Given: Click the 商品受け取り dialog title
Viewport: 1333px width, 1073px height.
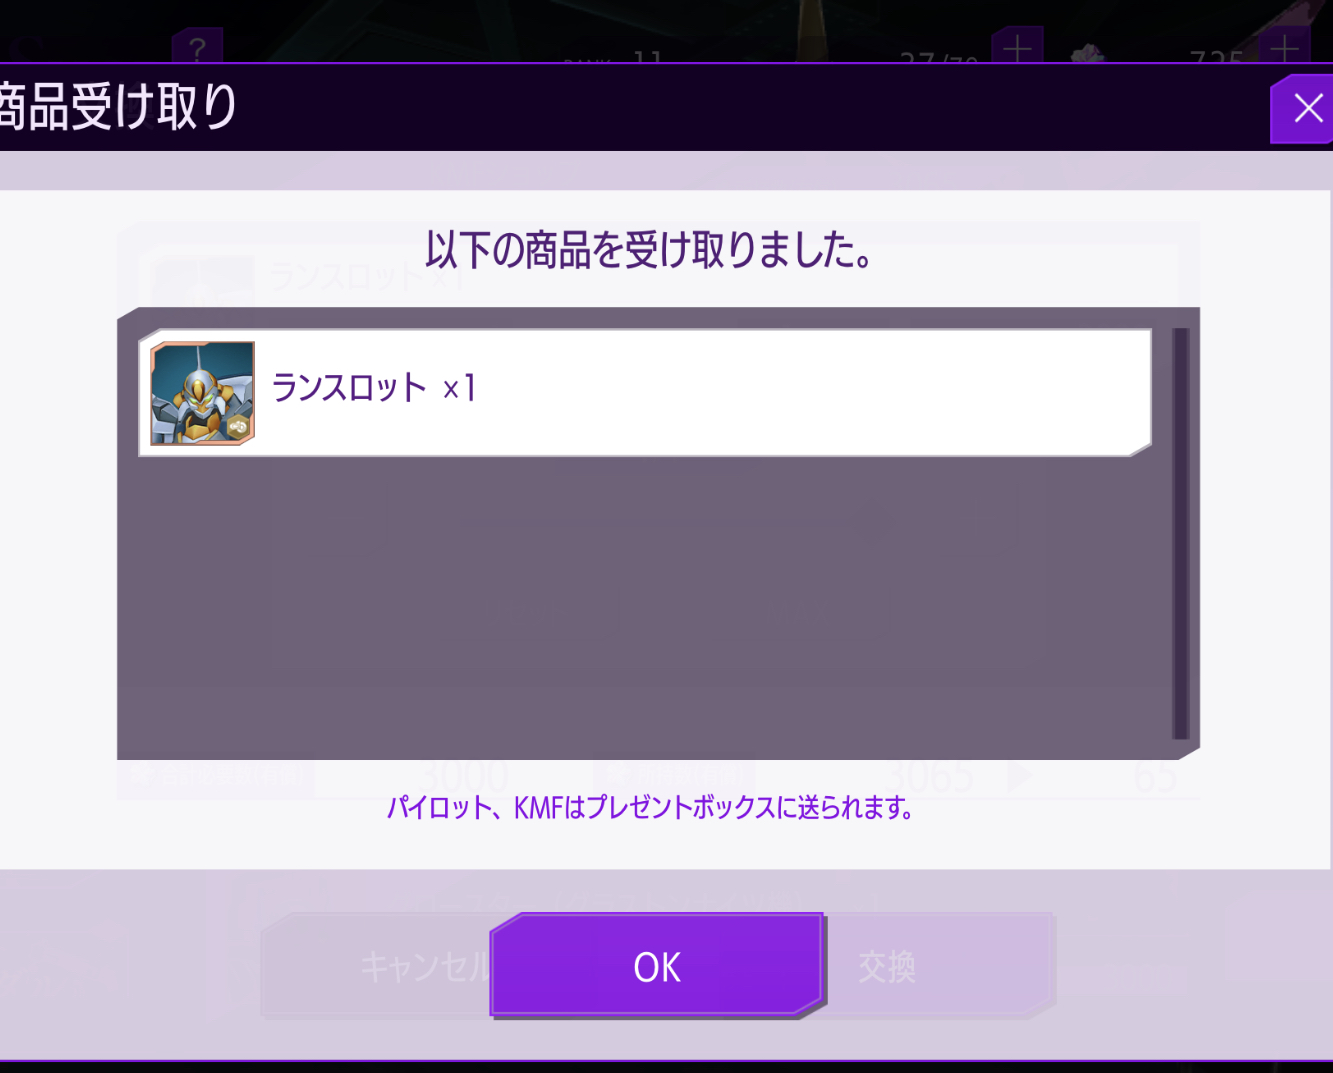Looking at the screenshot, I should point(118,107).
